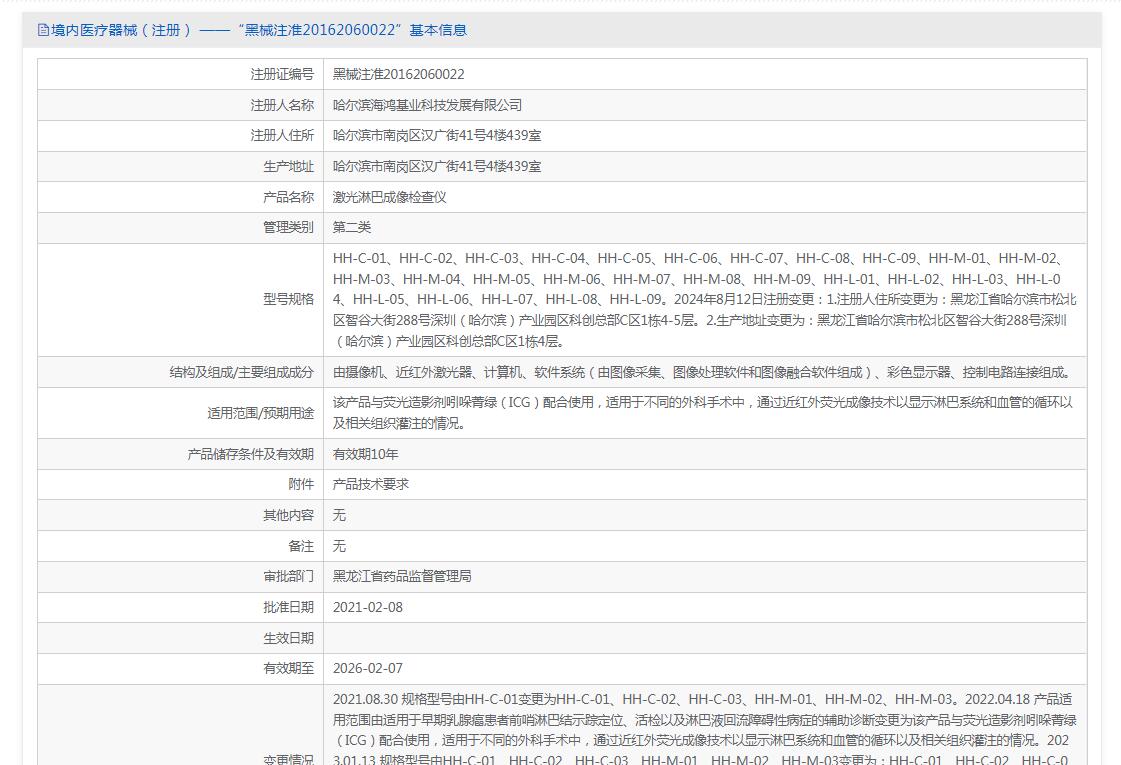
Task: Click the 结构及组成/主要组成成分 row label
Action: (241, 372)
